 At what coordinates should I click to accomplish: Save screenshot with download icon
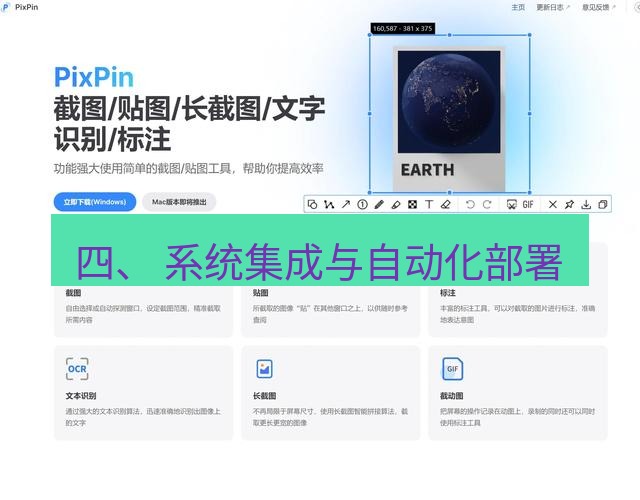586,204
